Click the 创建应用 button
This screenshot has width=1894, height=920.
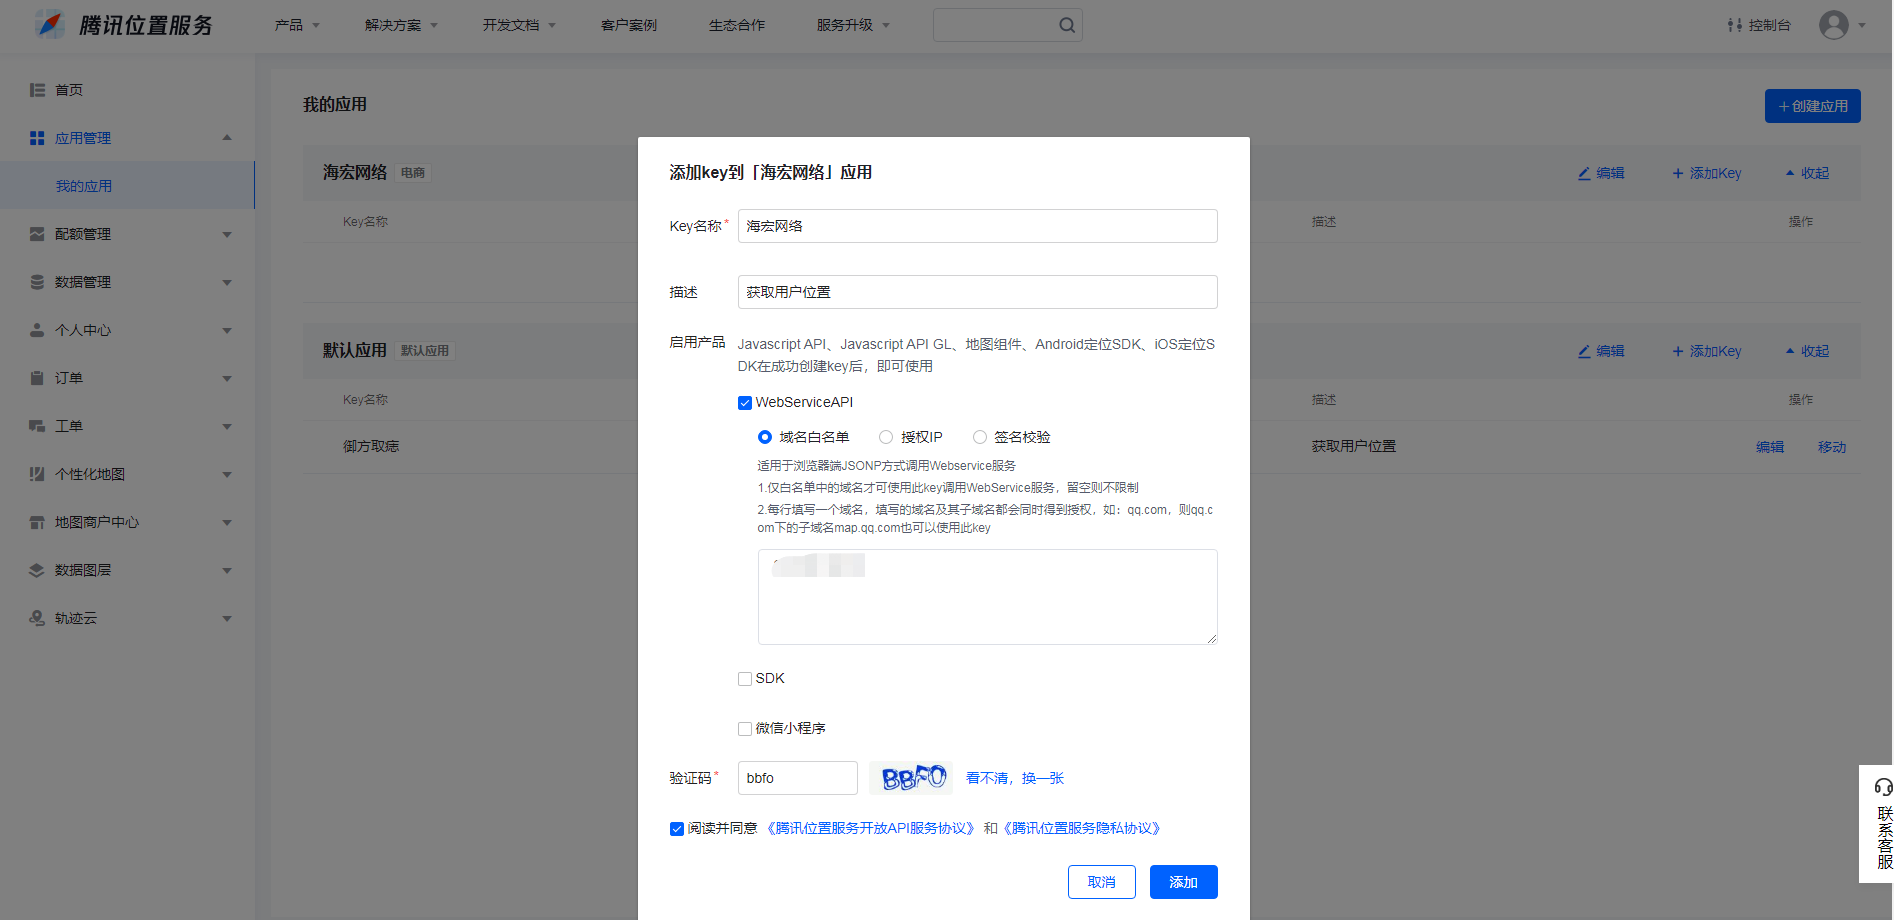pyautogui.click(x=1813, y=106)
